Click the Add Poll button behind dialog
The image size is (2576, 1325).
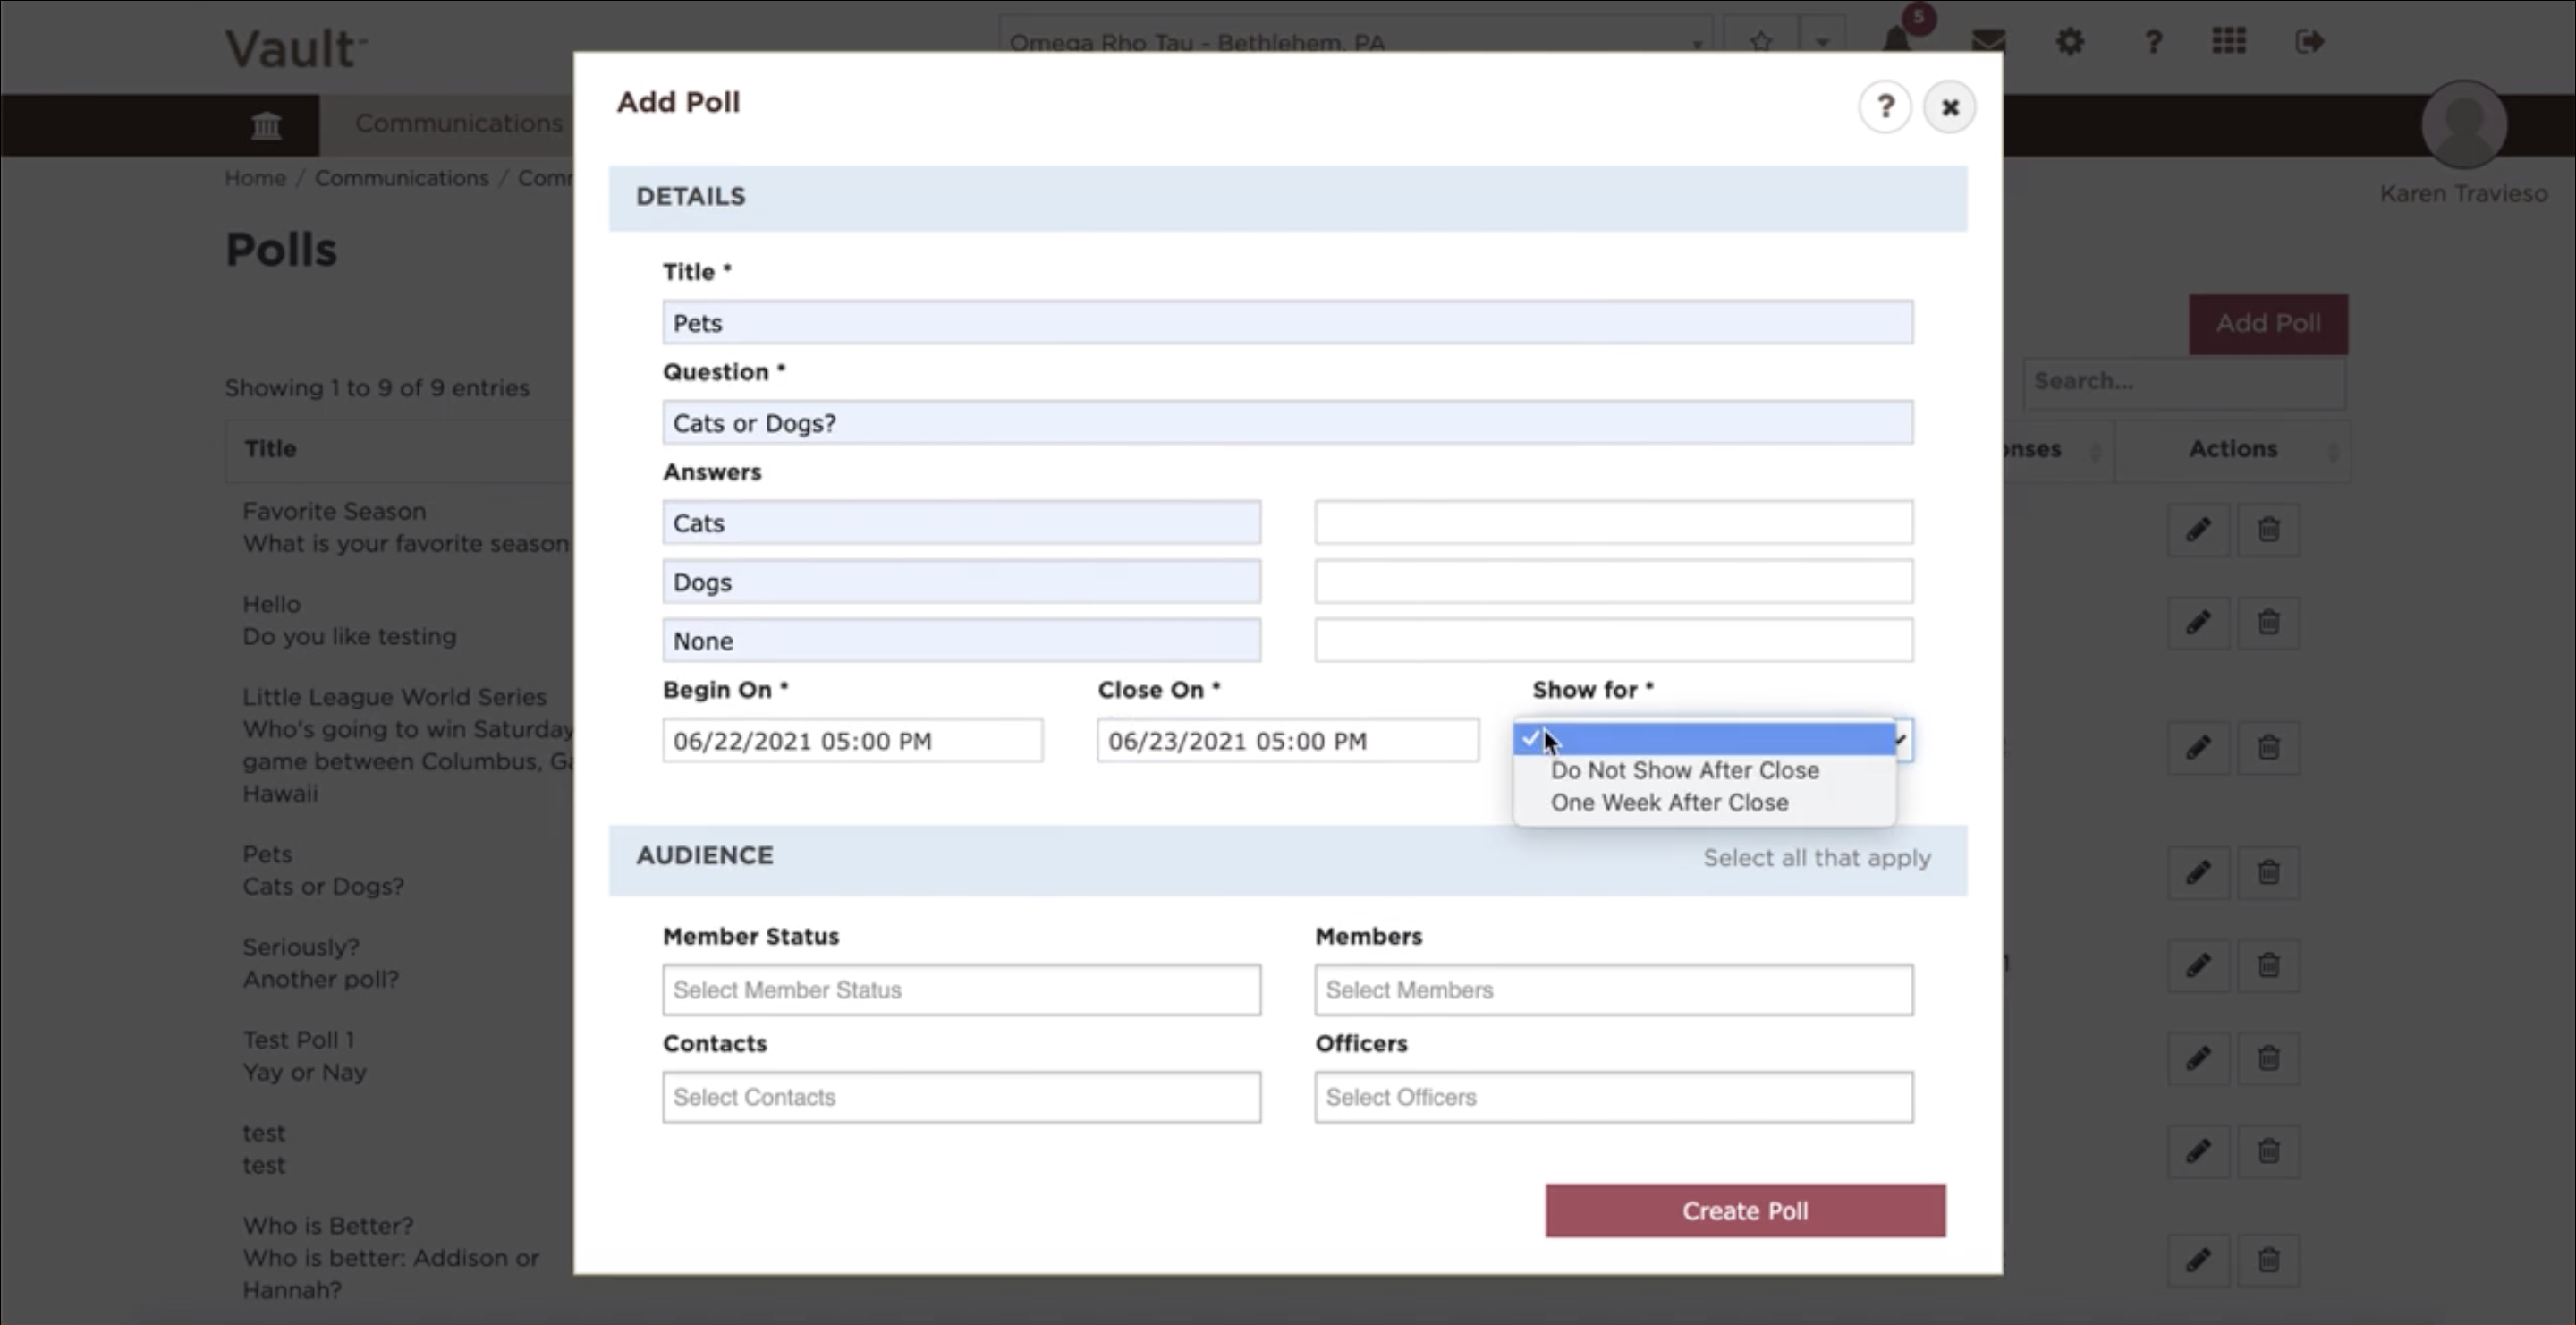[x=2268, y=323]
